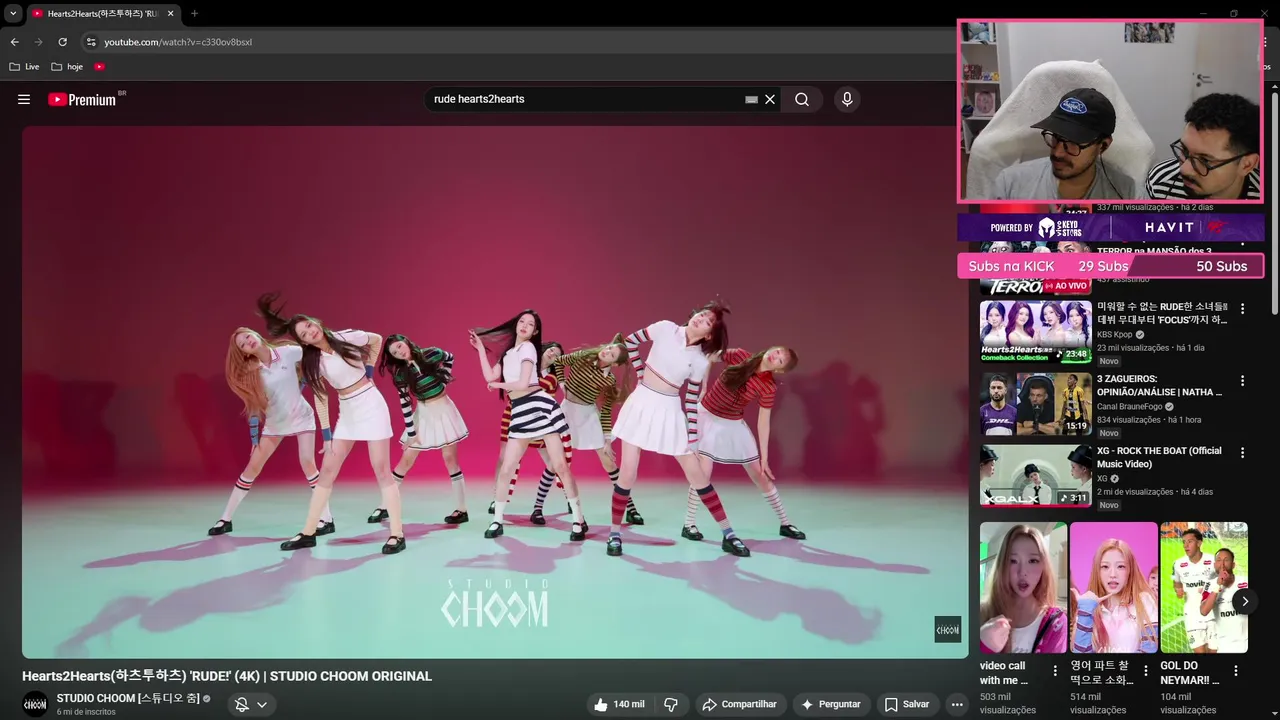Open KBS Kpop channel name

pyautogui.click(x=1115, y=334)
